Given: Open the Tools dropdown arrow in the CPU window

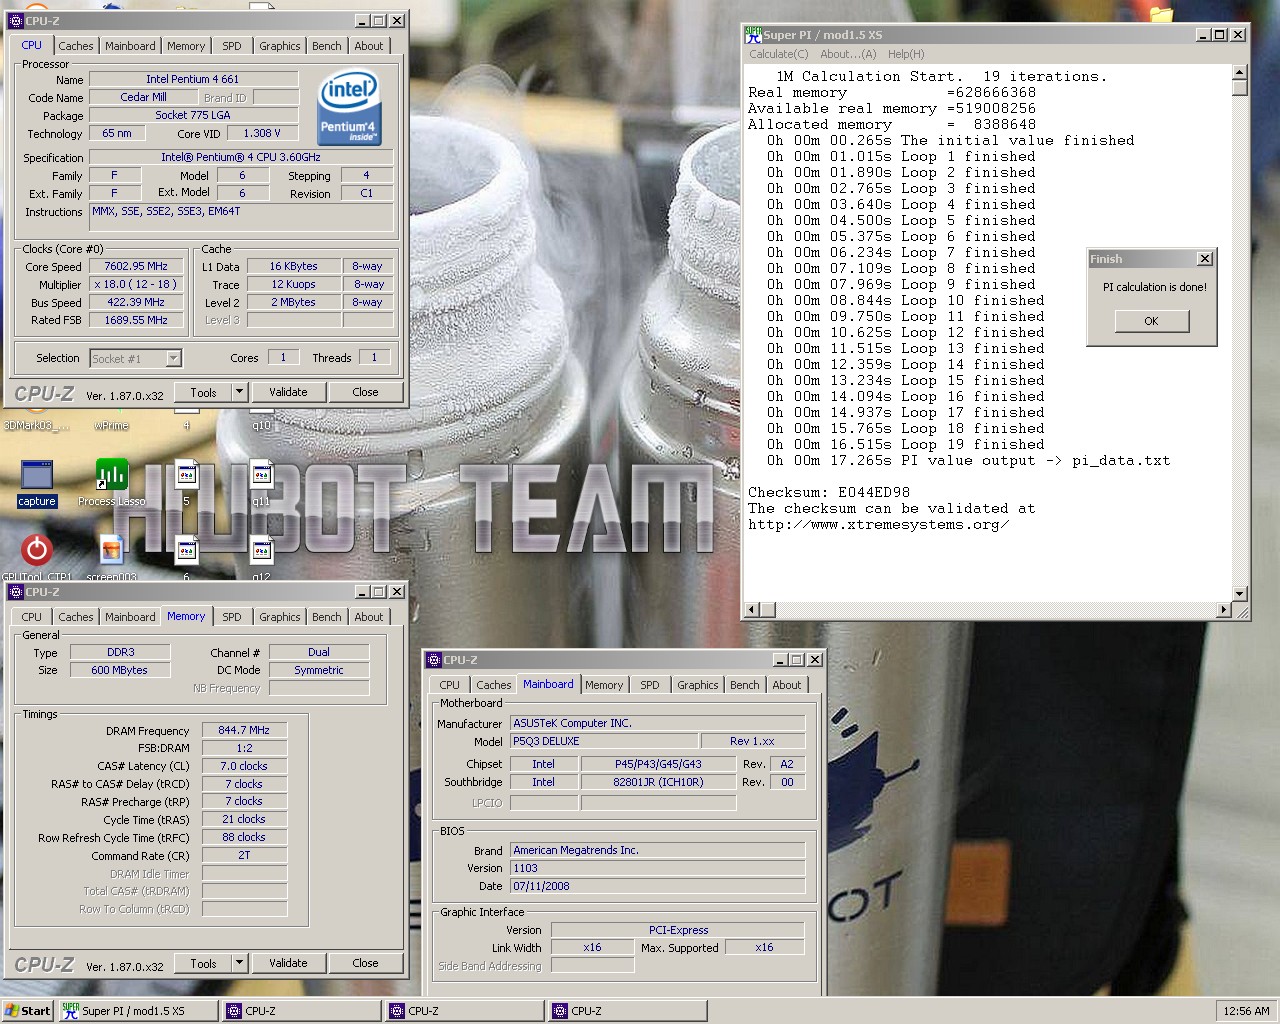Looking at the screenshot, I should click(239, 392).
